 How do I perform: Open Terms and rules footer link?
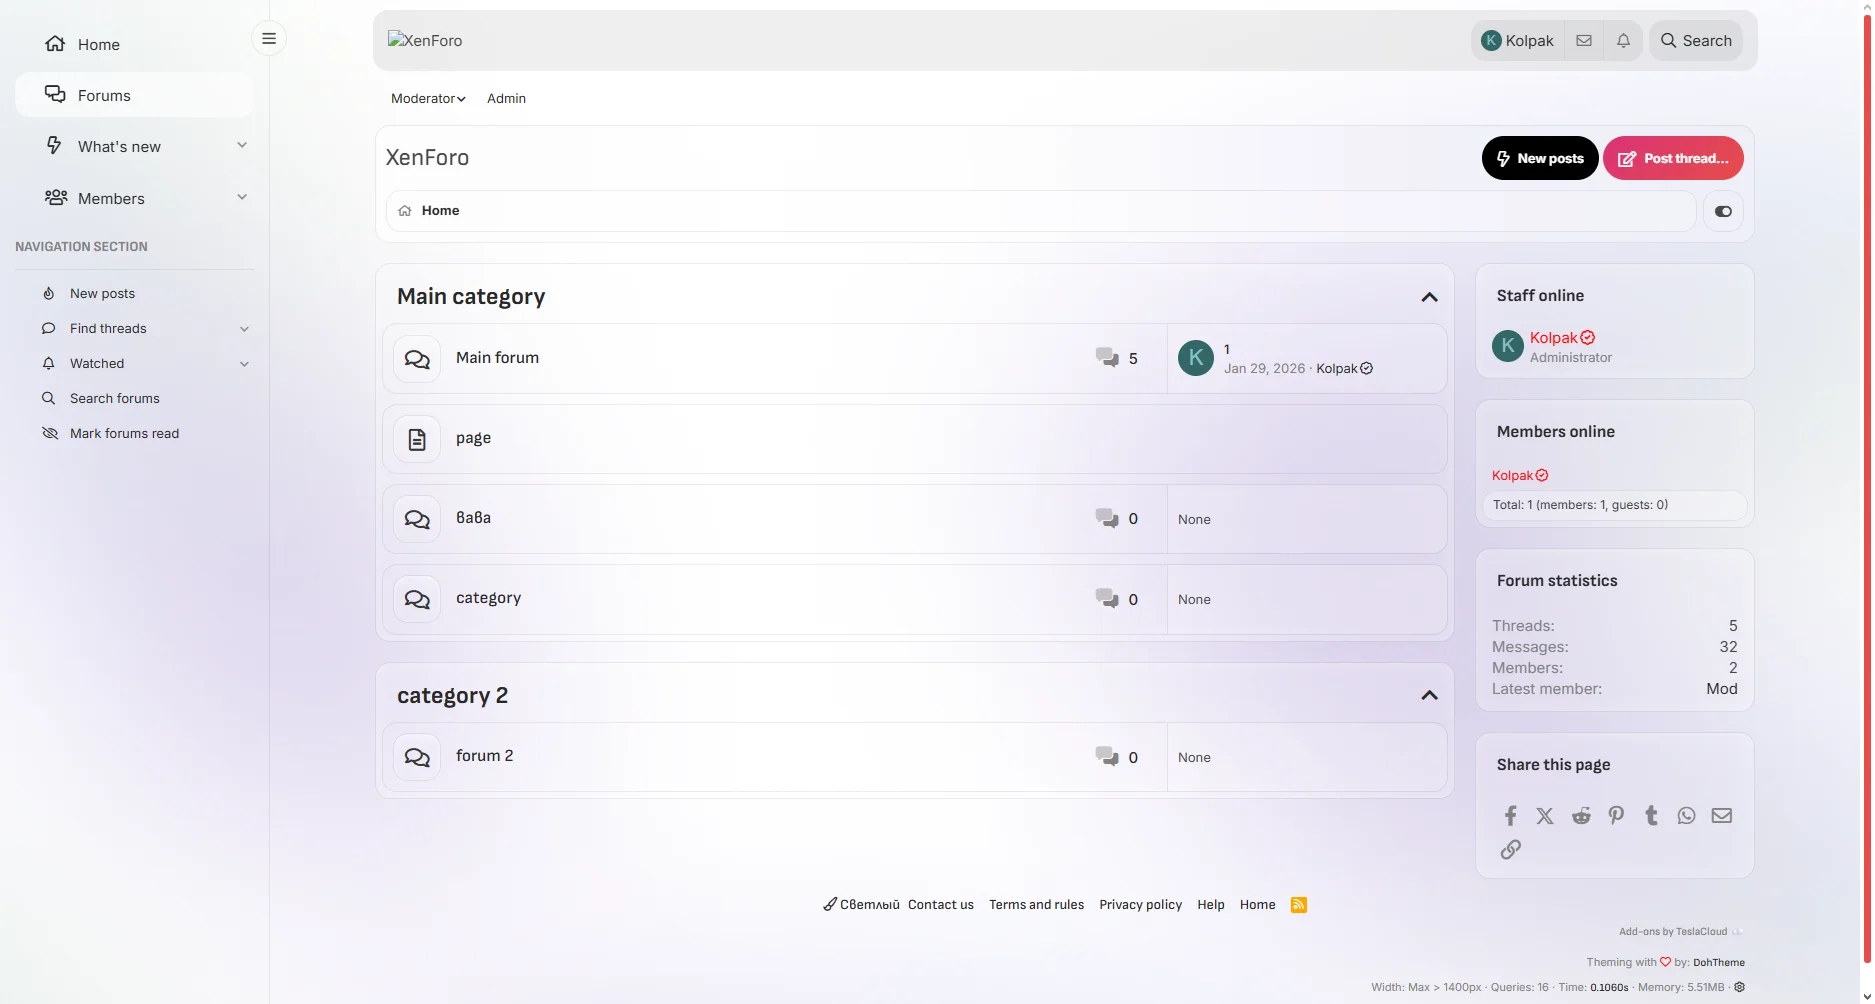point(1036,905)
